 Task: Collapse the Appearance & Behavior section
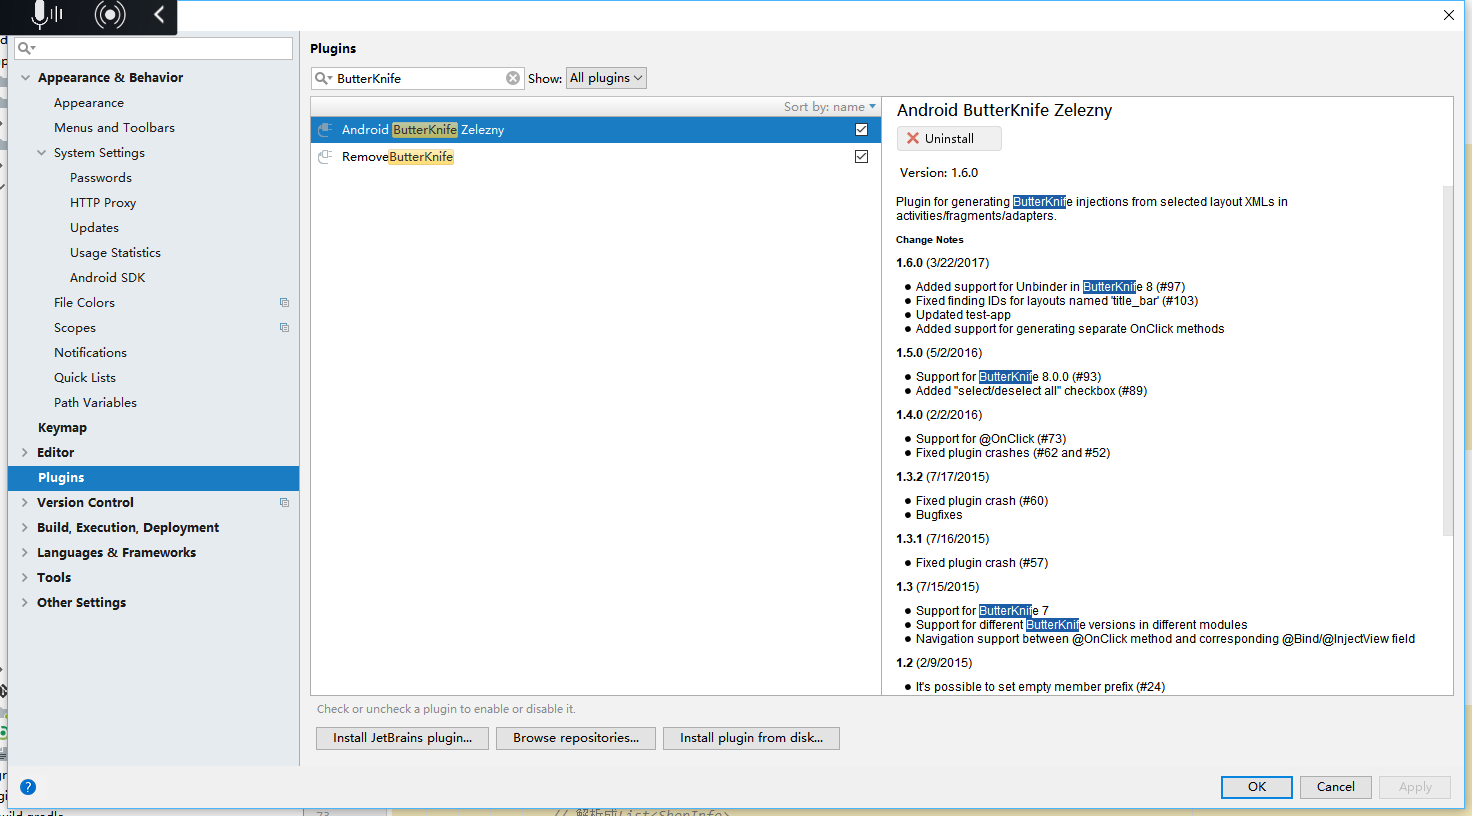(25, 78)
